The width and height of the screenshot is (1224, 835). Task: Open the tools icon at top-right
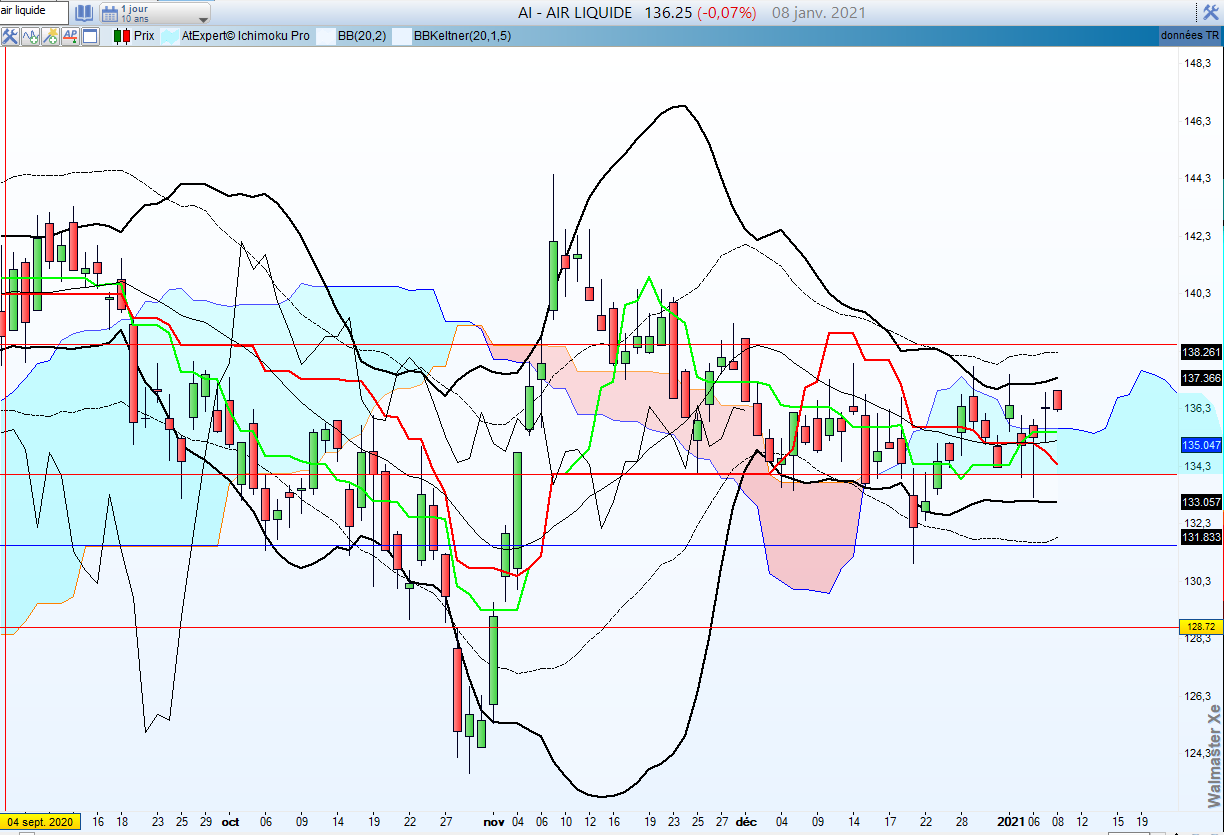click(1210, 12)
